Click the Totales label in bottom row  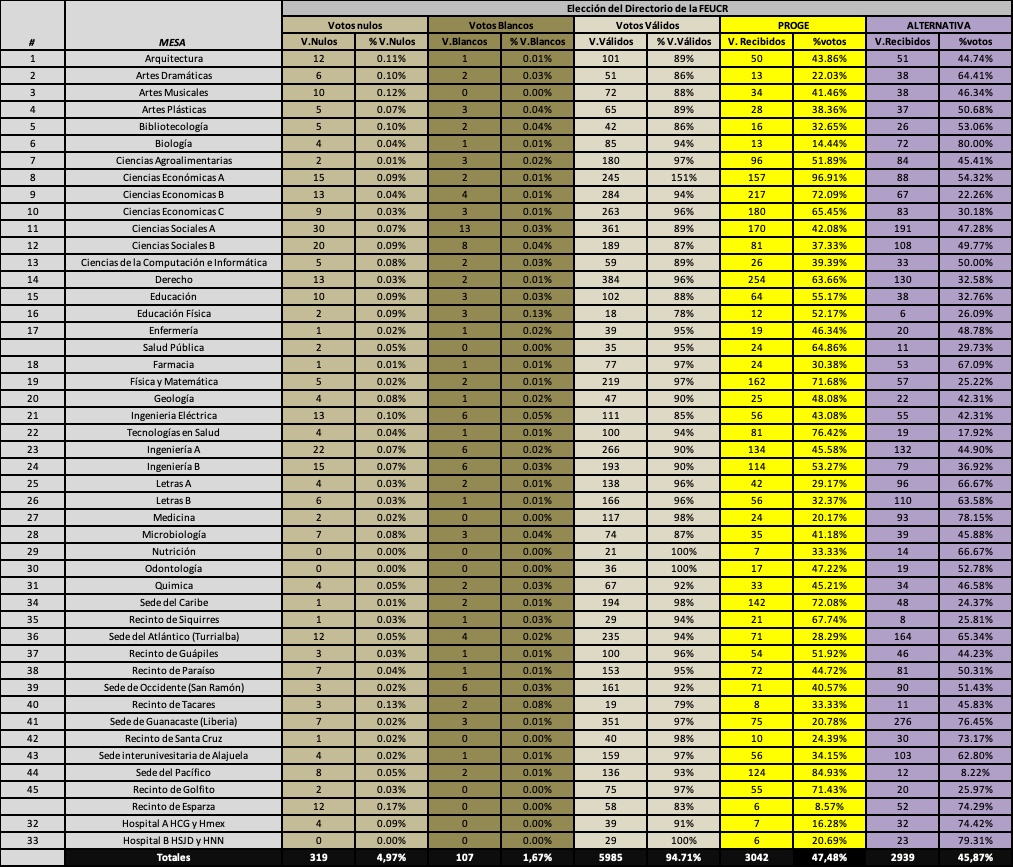[x=173, y=858]
